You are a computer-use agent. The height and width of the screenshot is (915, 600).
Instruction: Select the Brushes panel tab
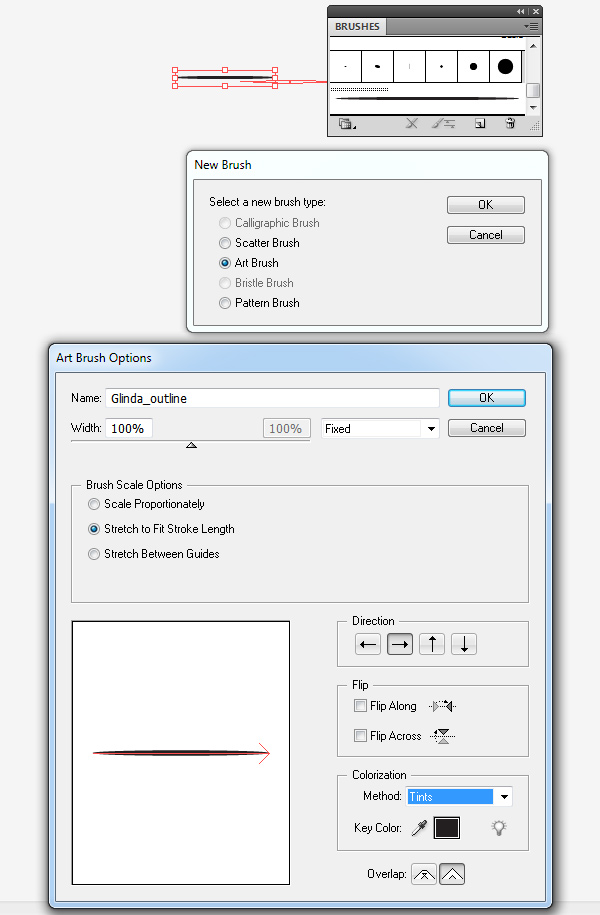[x=357, y=27]
